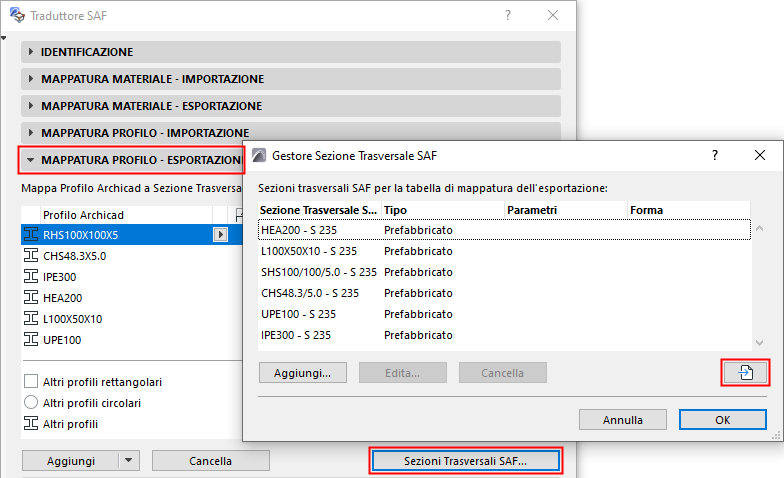Expand MAPPATURA MATERIALE - ESPORTAZIONE panel
Viewport: 784px width, 478px height.
click(x=290, y=106)
